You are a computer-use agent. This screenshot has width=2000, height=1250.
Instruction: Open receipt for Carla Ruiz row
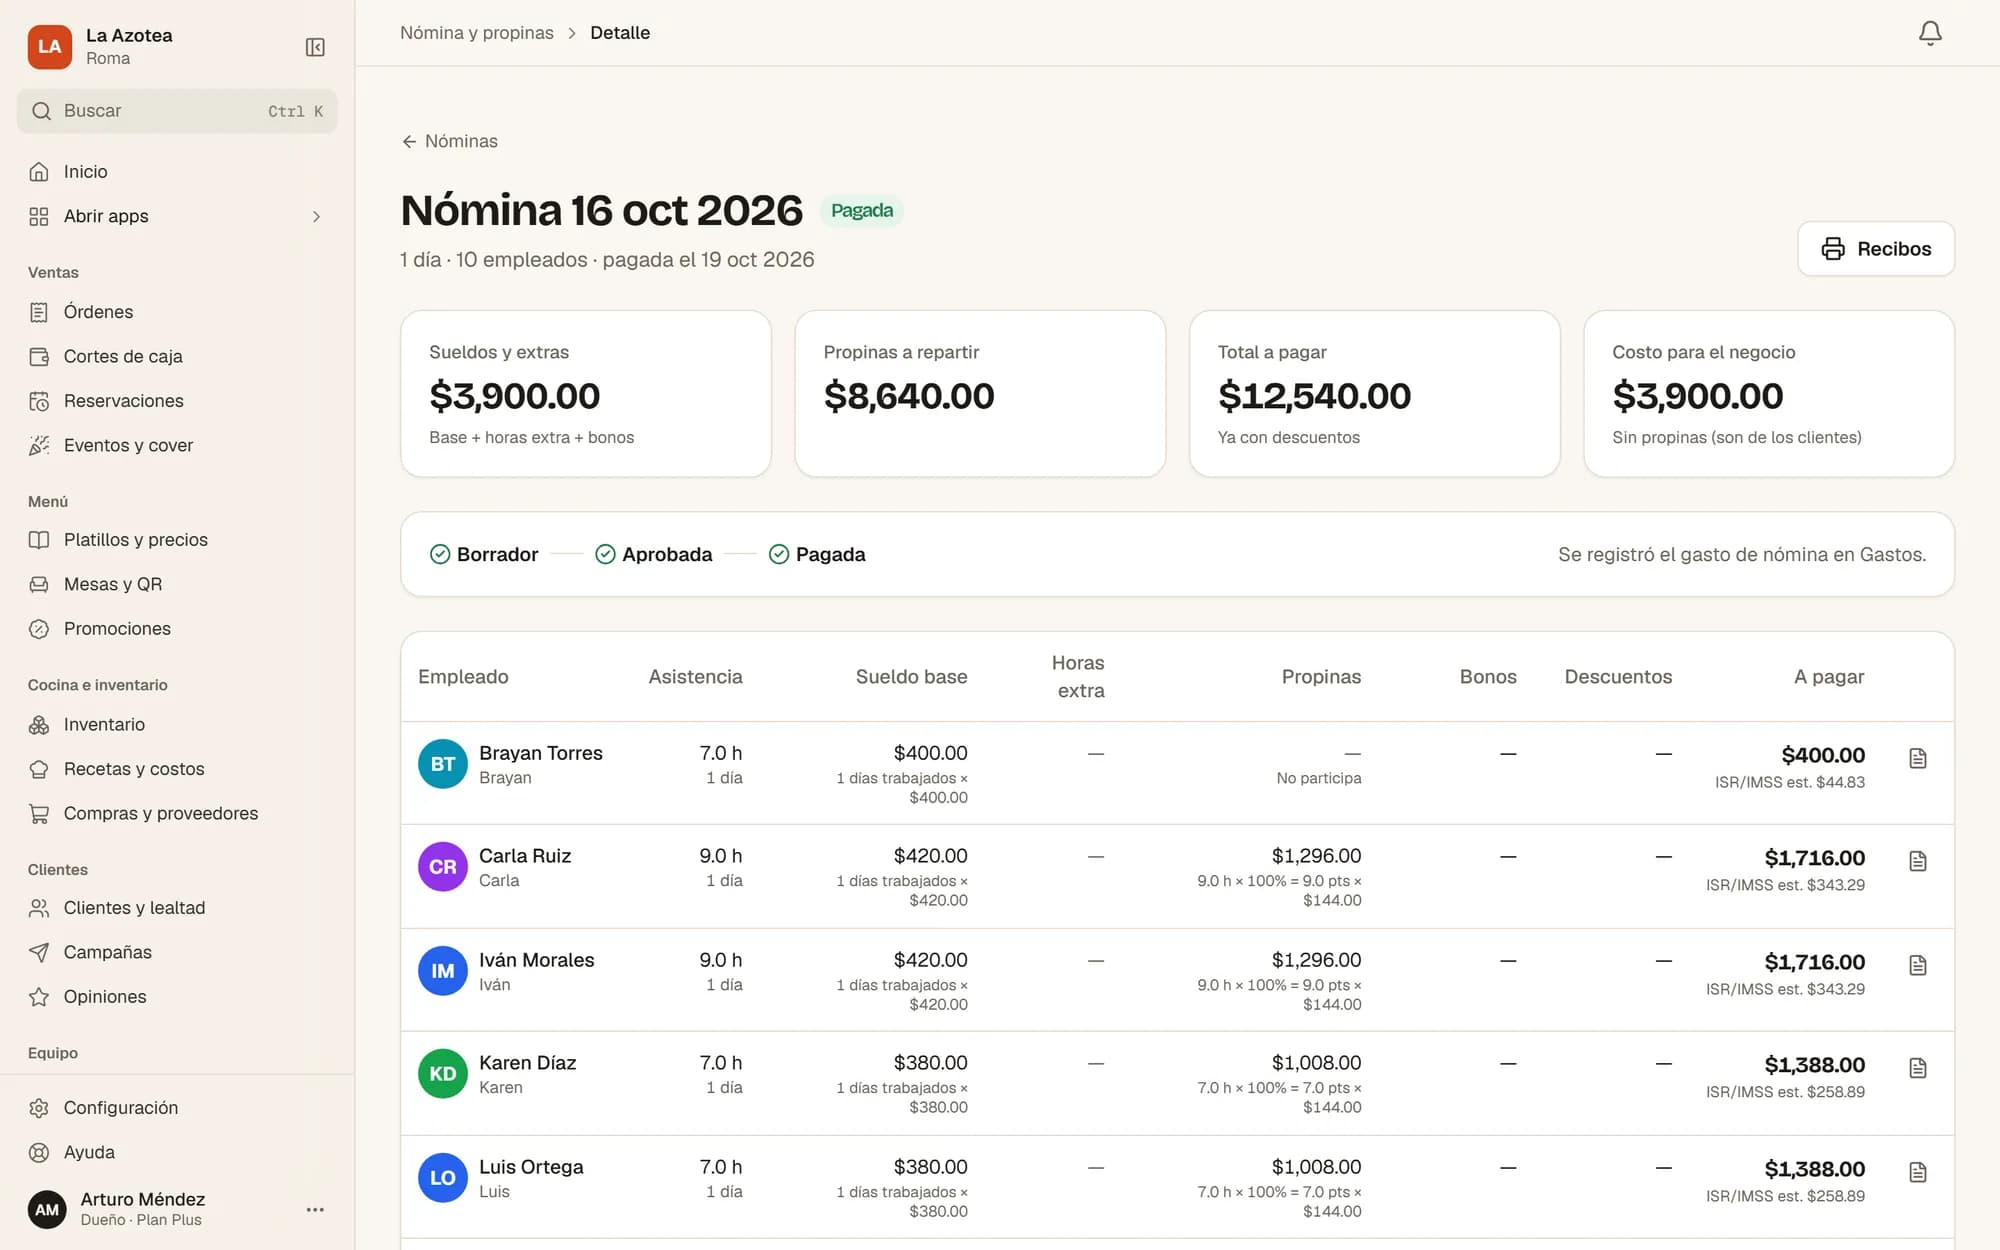pos(1917,861)
